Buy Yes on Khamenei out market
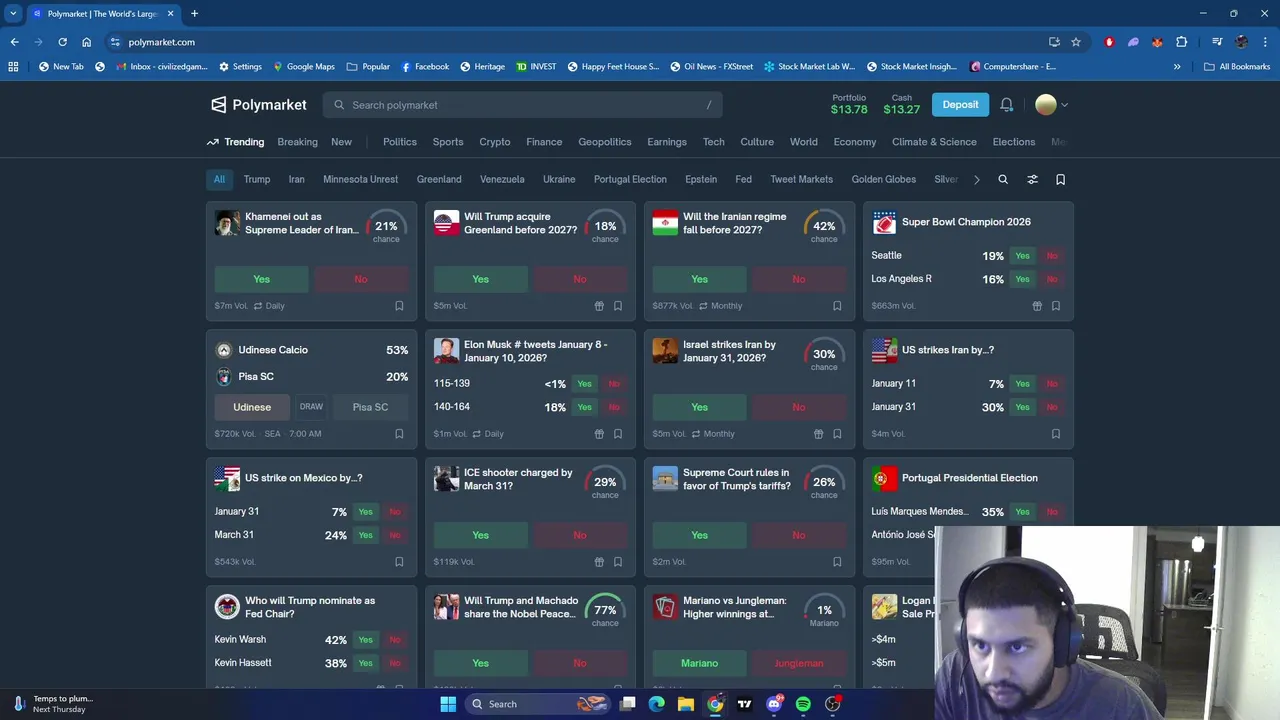This screenshot has width=1280, height=720. tap(262, 279)
